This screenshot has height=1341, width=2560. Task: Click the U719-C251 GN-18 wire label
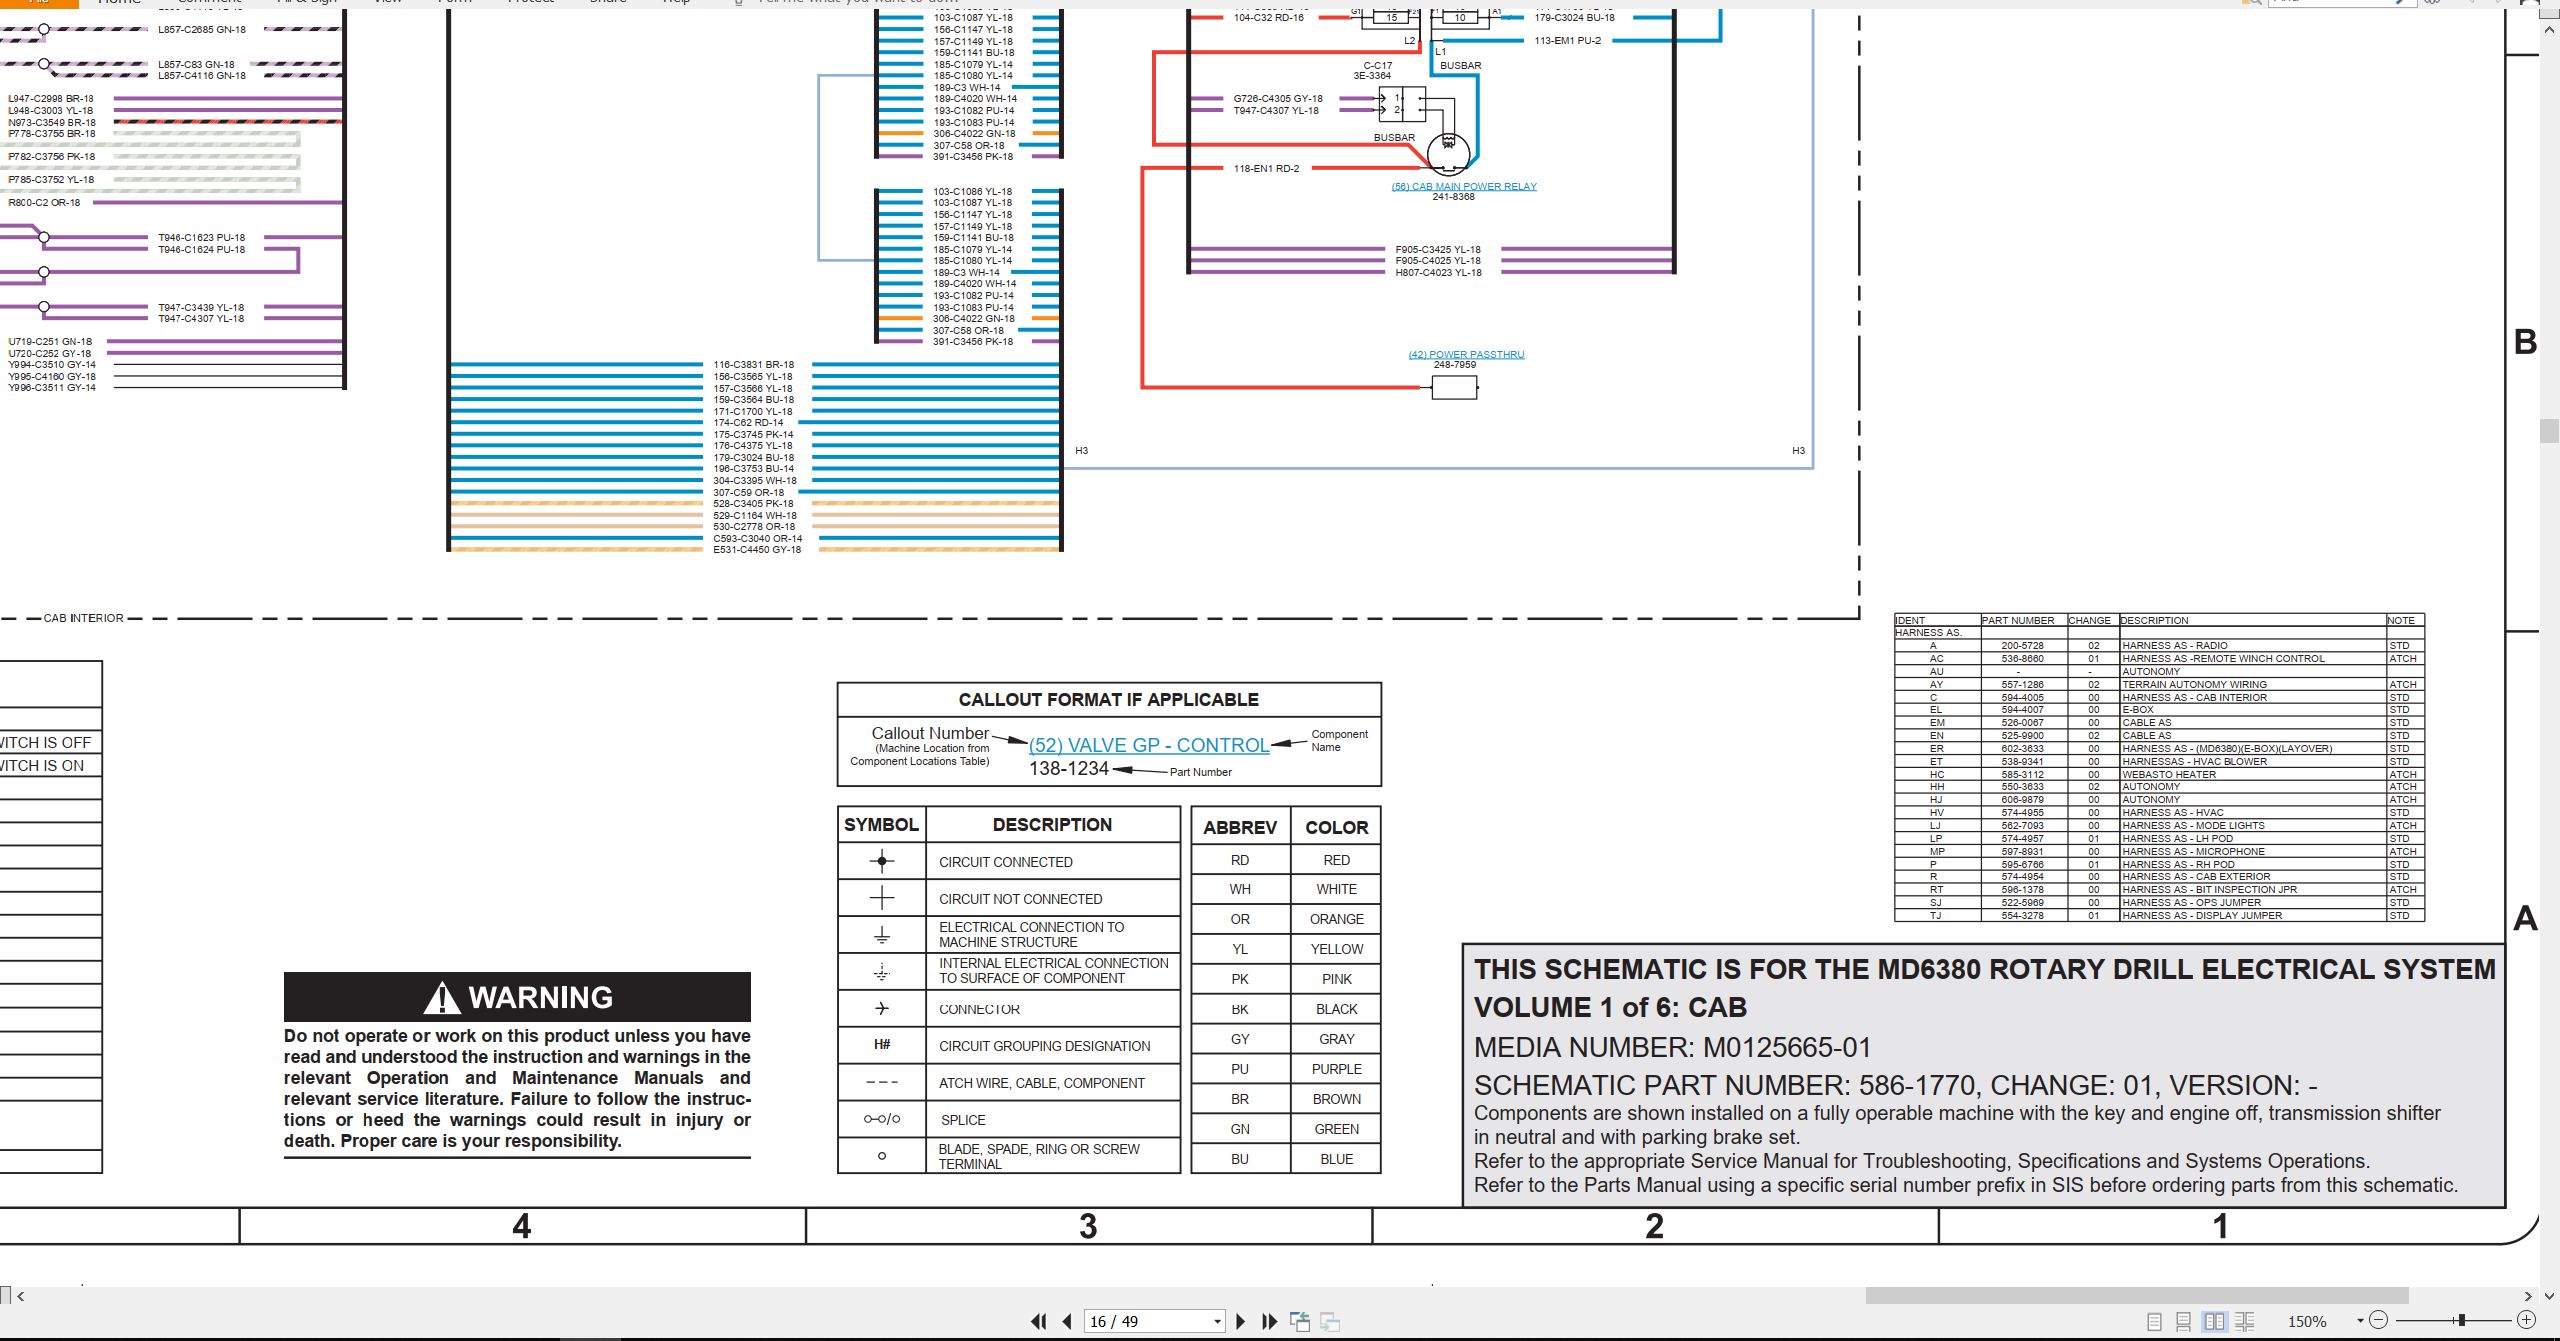pos(50,341)
